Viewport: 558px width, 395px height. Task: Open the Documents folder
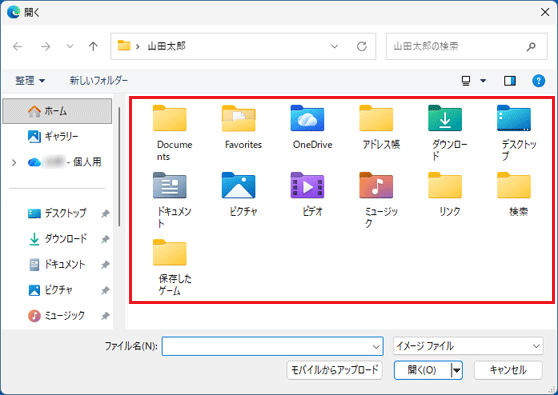pos(170,119)
